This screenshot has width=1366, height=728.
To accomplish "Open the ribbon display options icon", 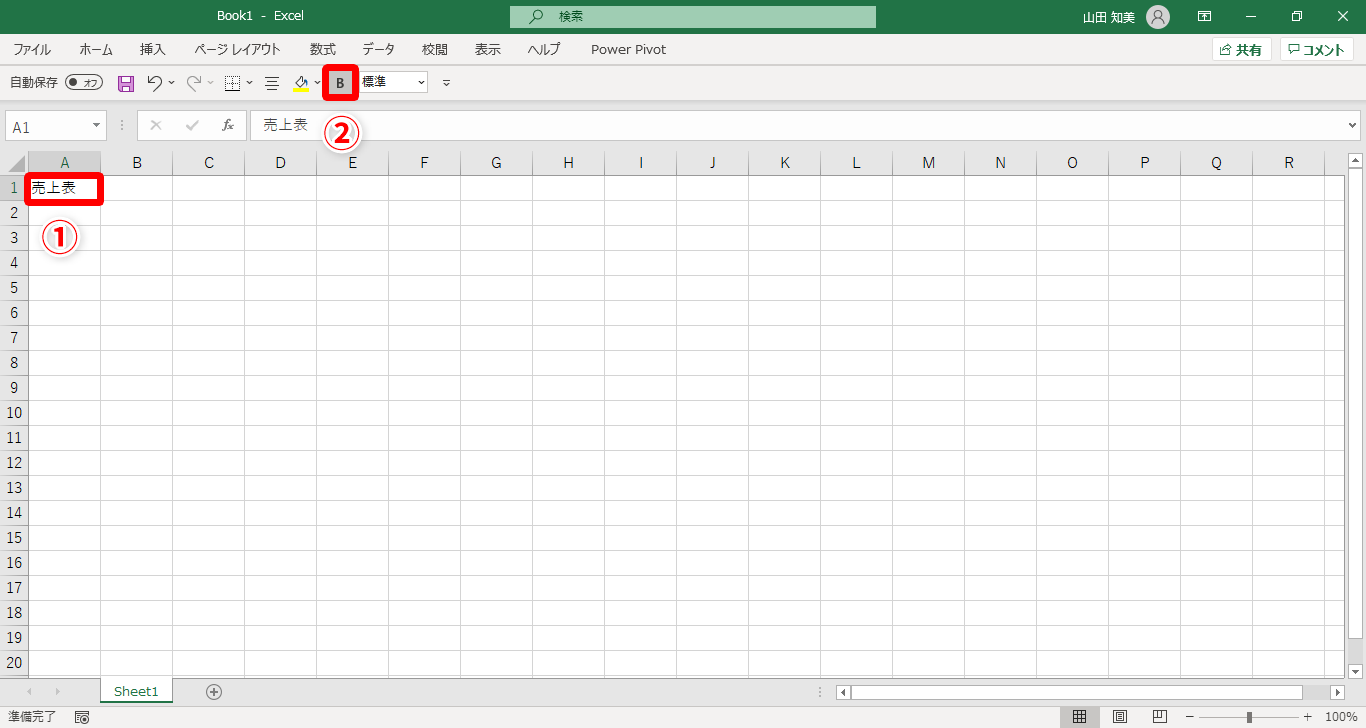I will pos(1205,16).
